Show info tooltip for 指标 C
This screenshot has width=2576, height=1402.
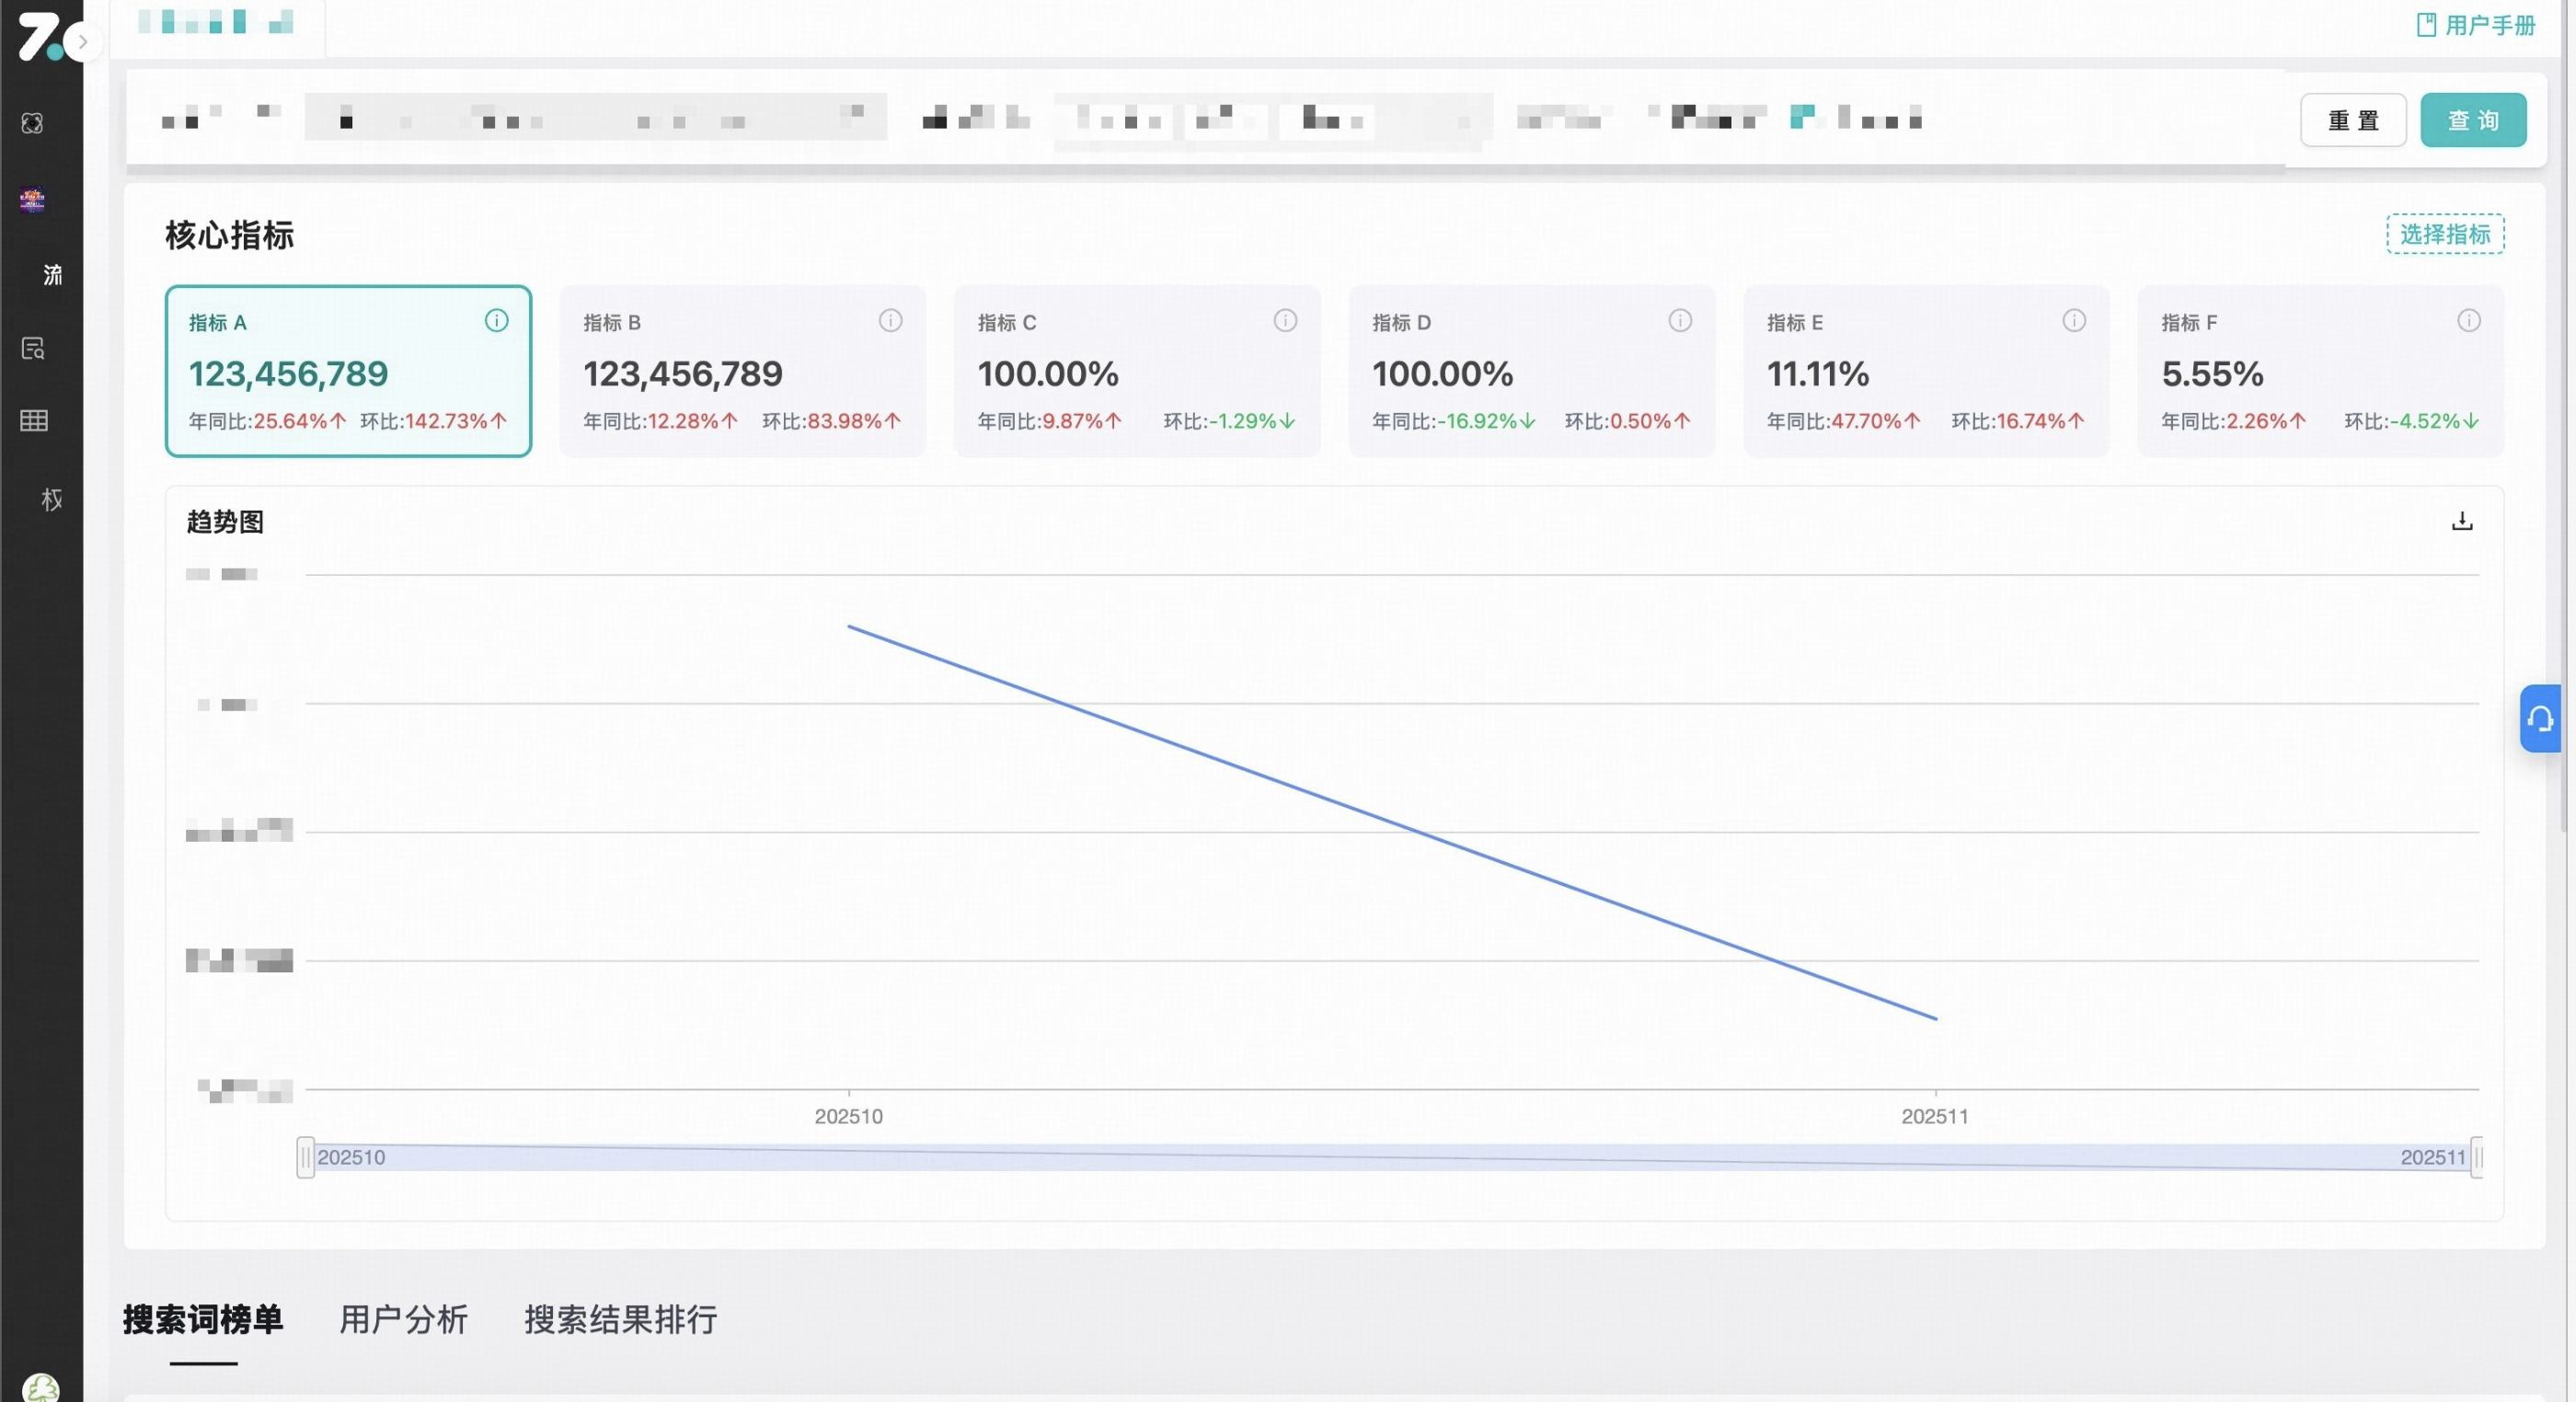coord(1285,321)
